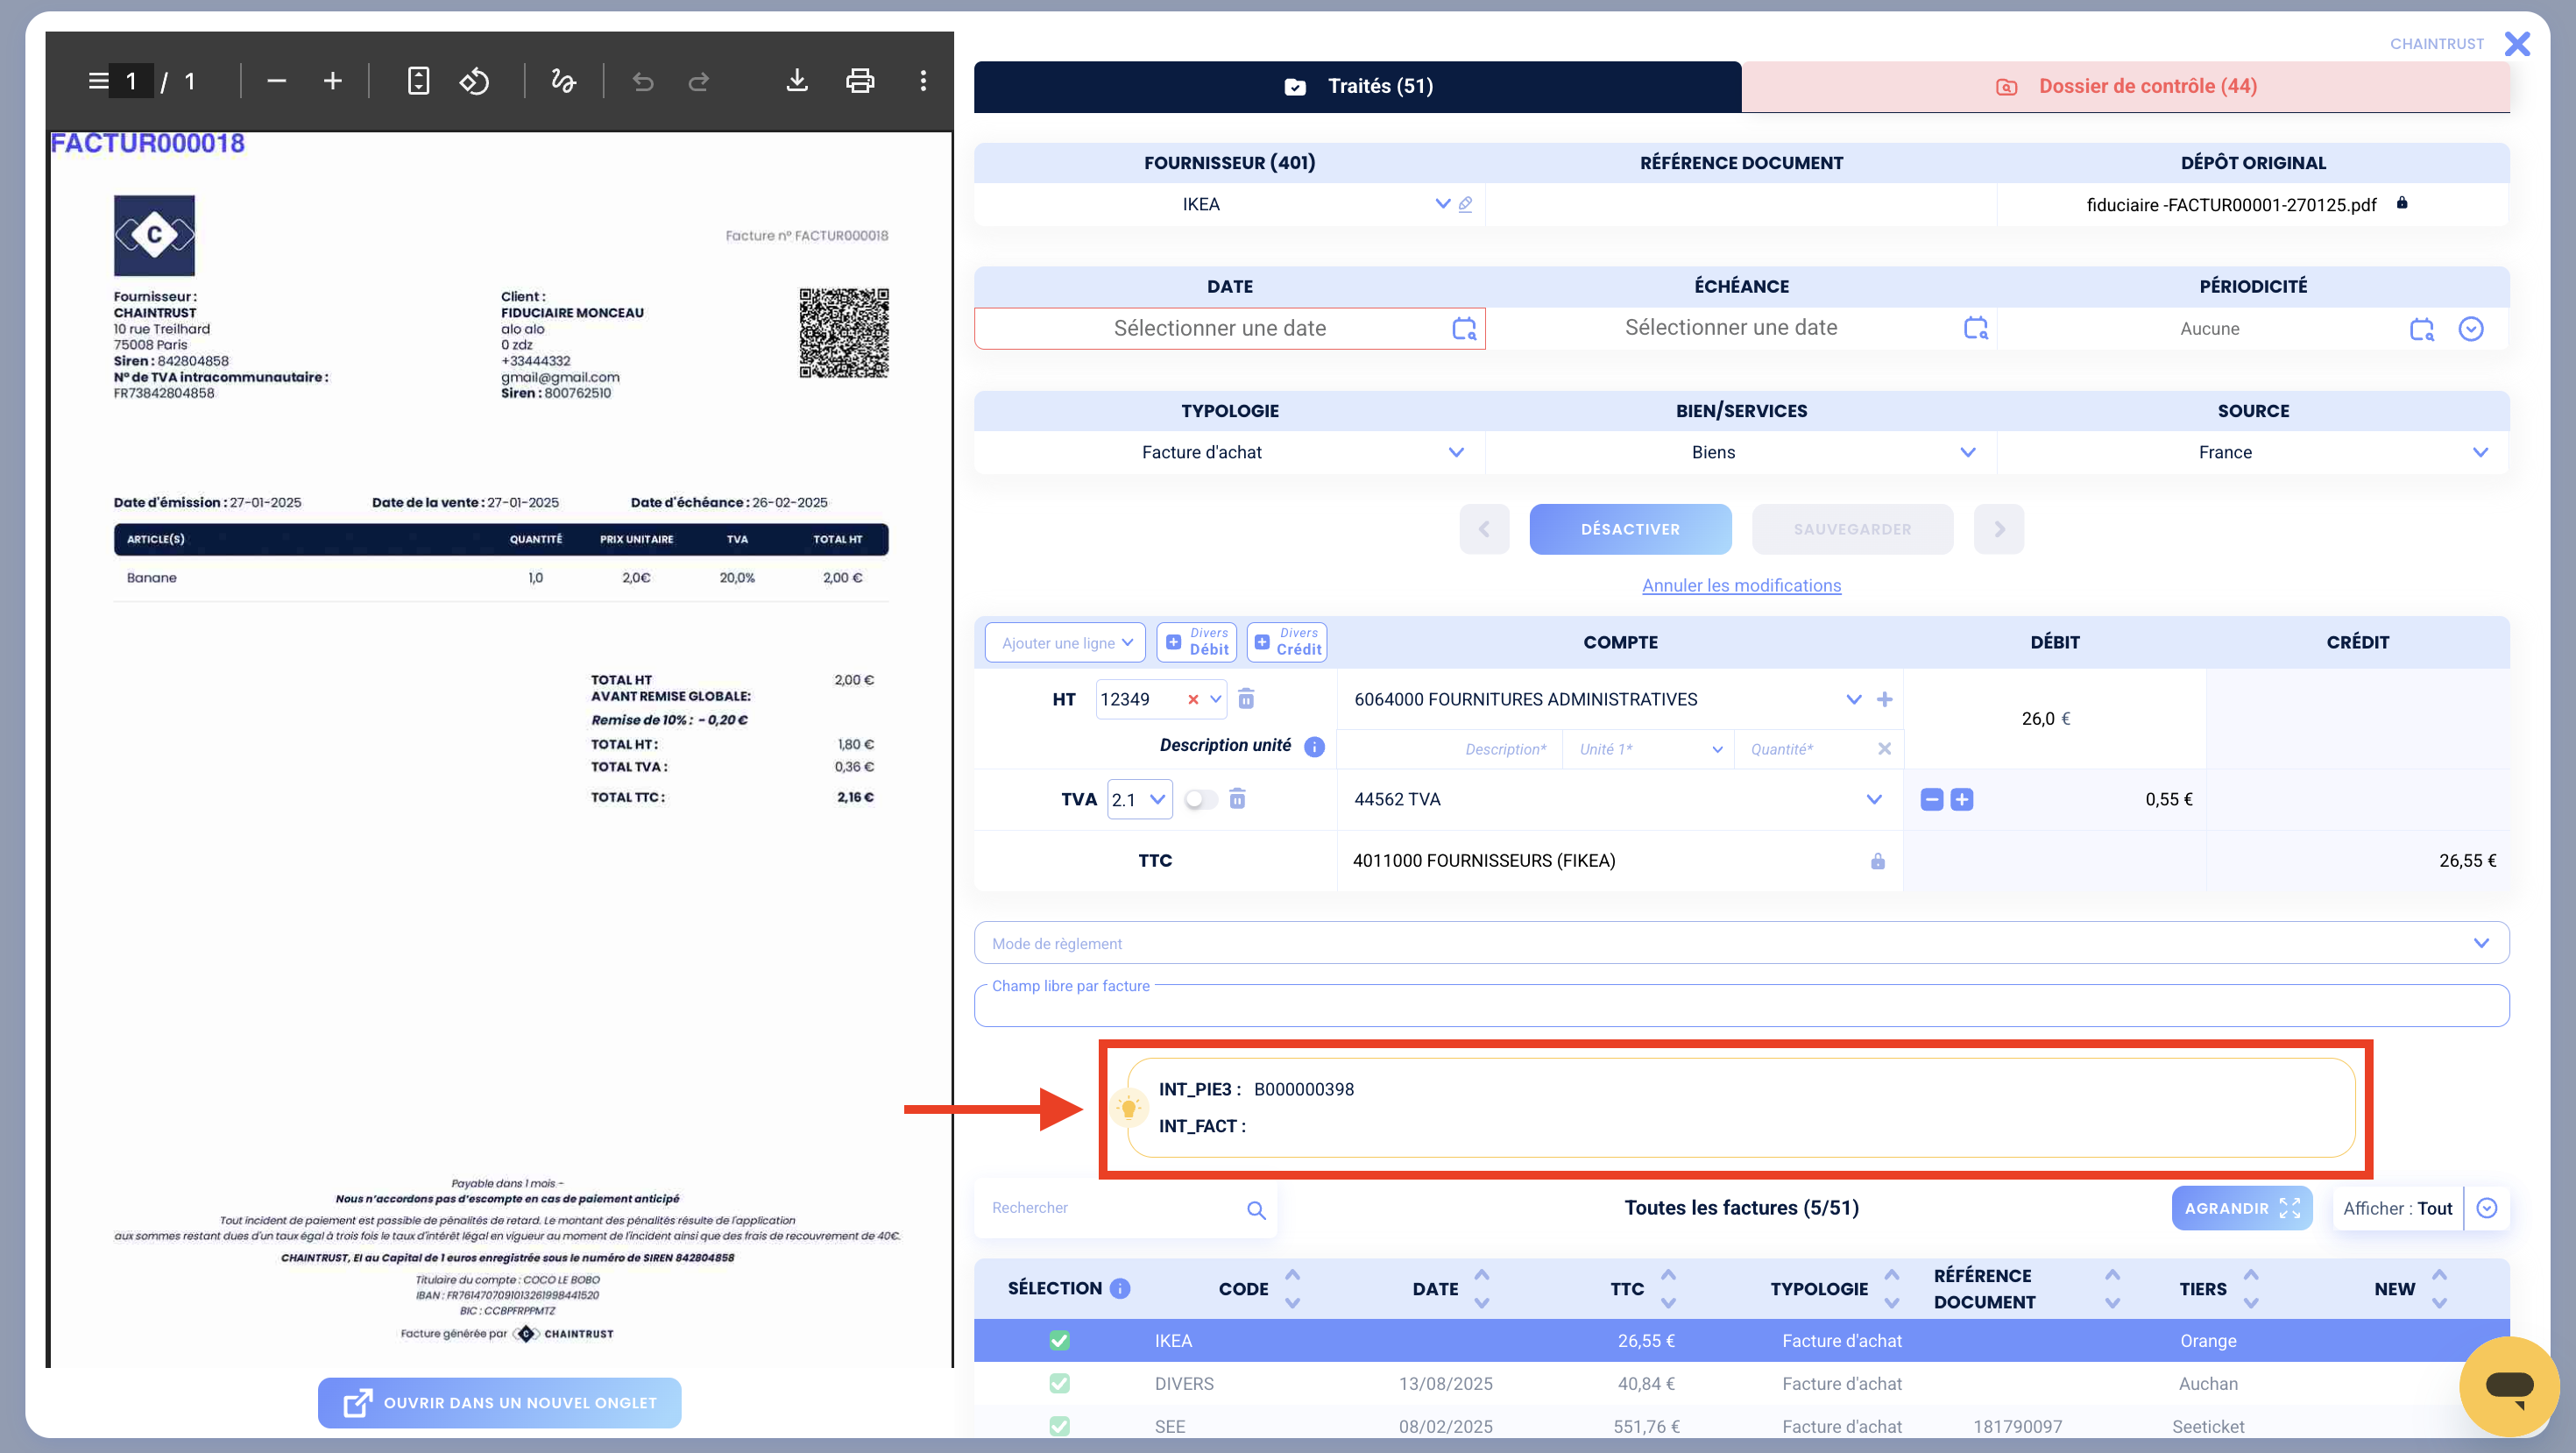
Task: Switch to the Traités (51) tab
Action: (x=1357, y=87)
